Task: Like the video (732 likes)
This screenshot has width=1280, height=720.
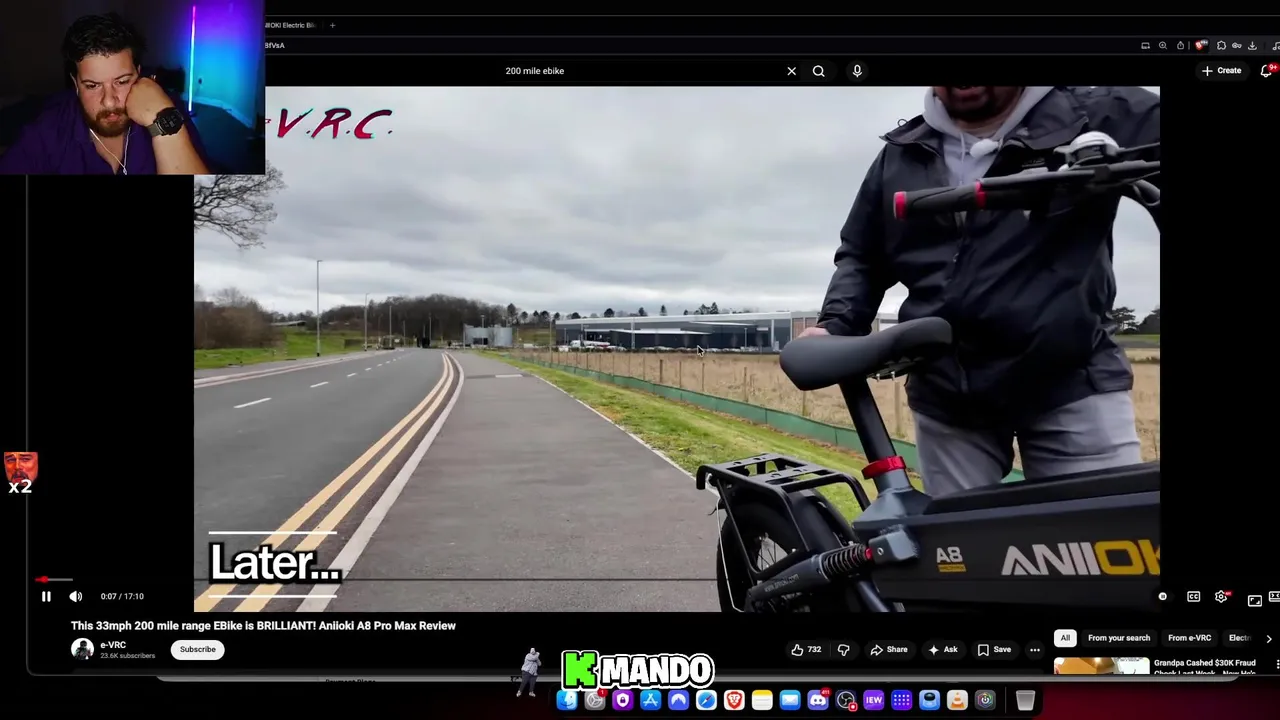Action: (807, 650)
